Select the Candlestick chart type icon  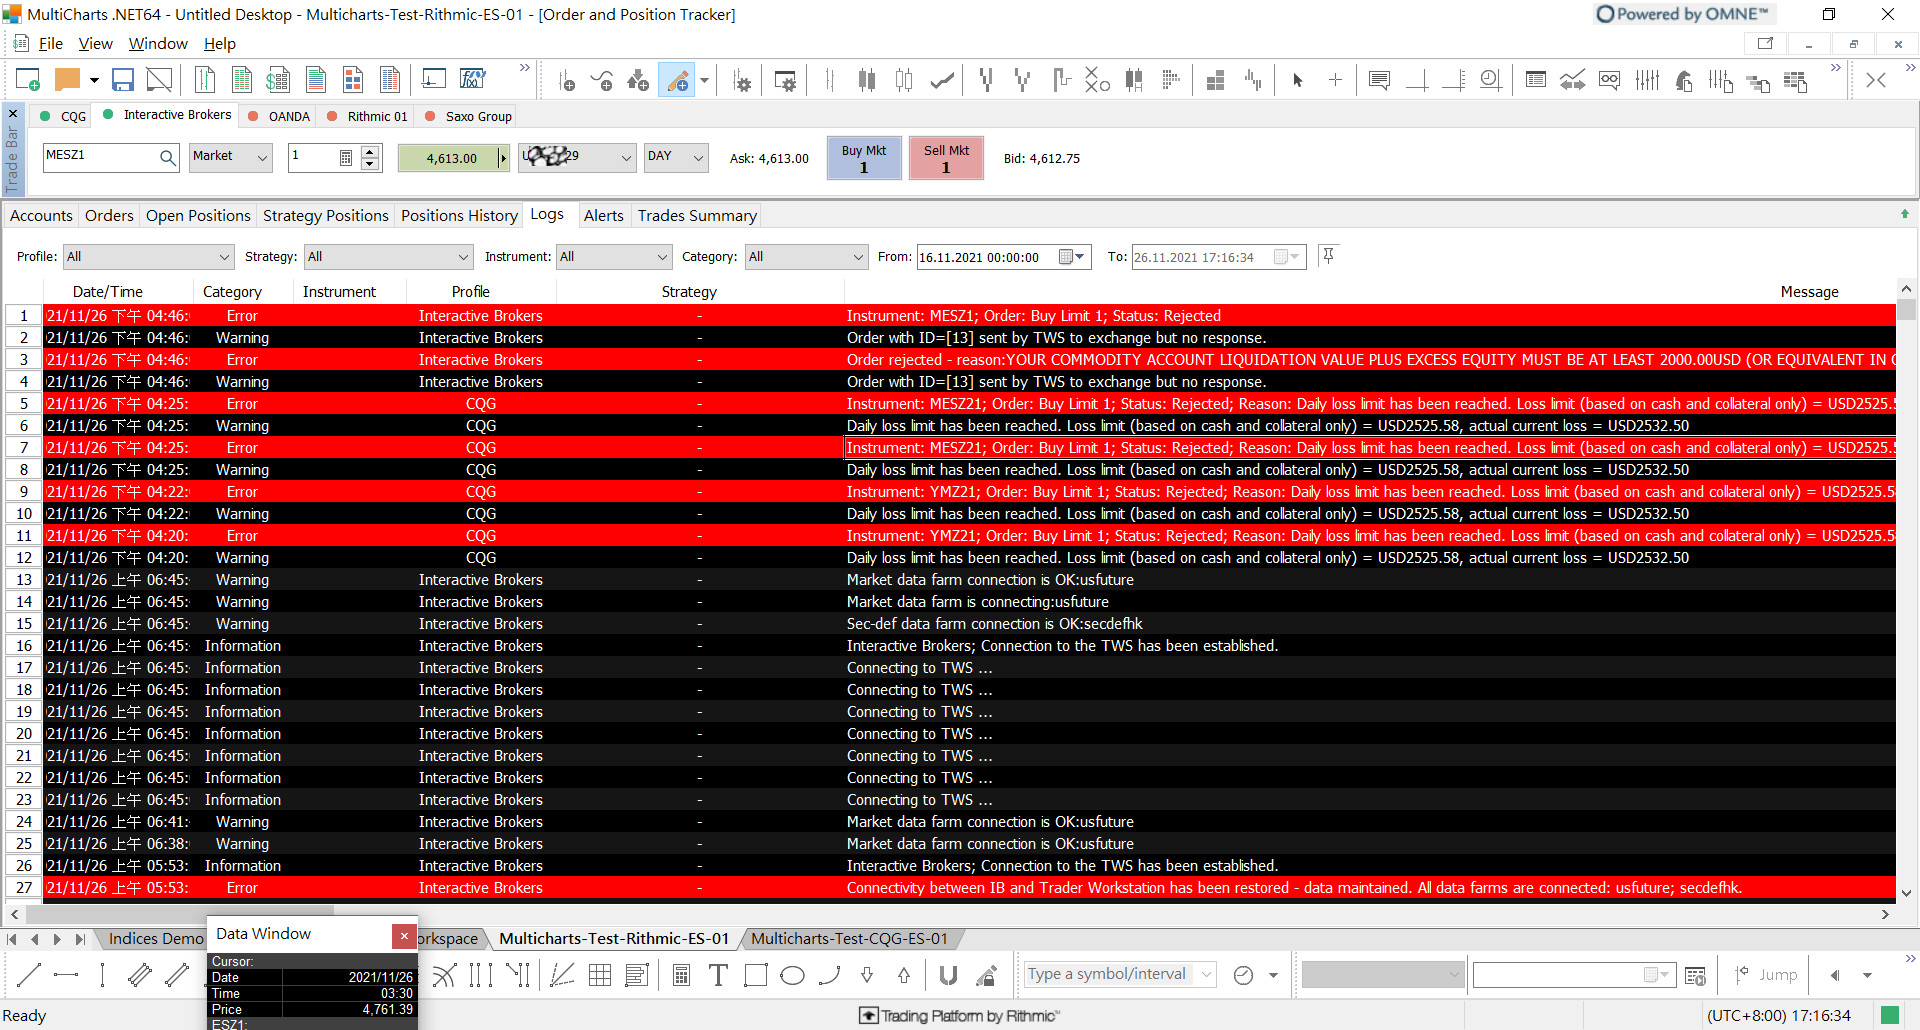[866, 80]
